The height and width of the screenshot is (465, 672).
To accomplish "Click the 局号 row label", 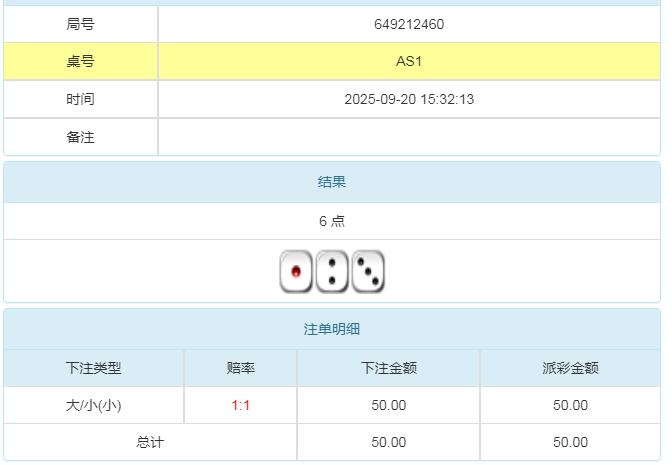I will coord(80,24).
